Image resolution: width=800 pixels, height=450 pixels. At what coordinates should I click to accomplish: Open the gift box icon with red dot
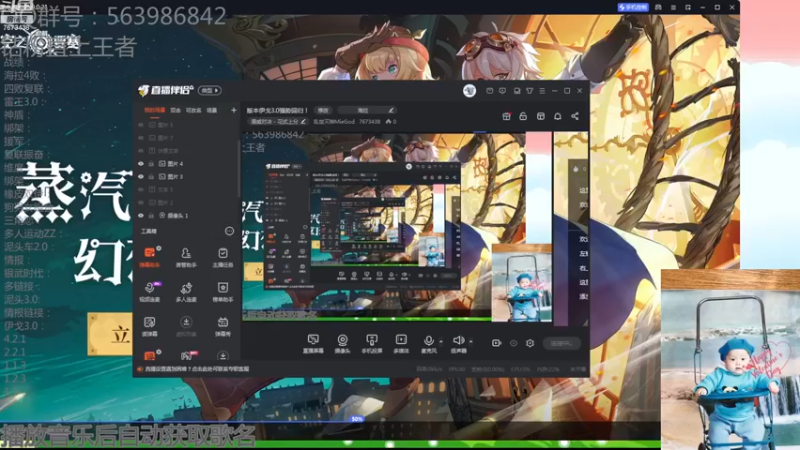(506, 116)
